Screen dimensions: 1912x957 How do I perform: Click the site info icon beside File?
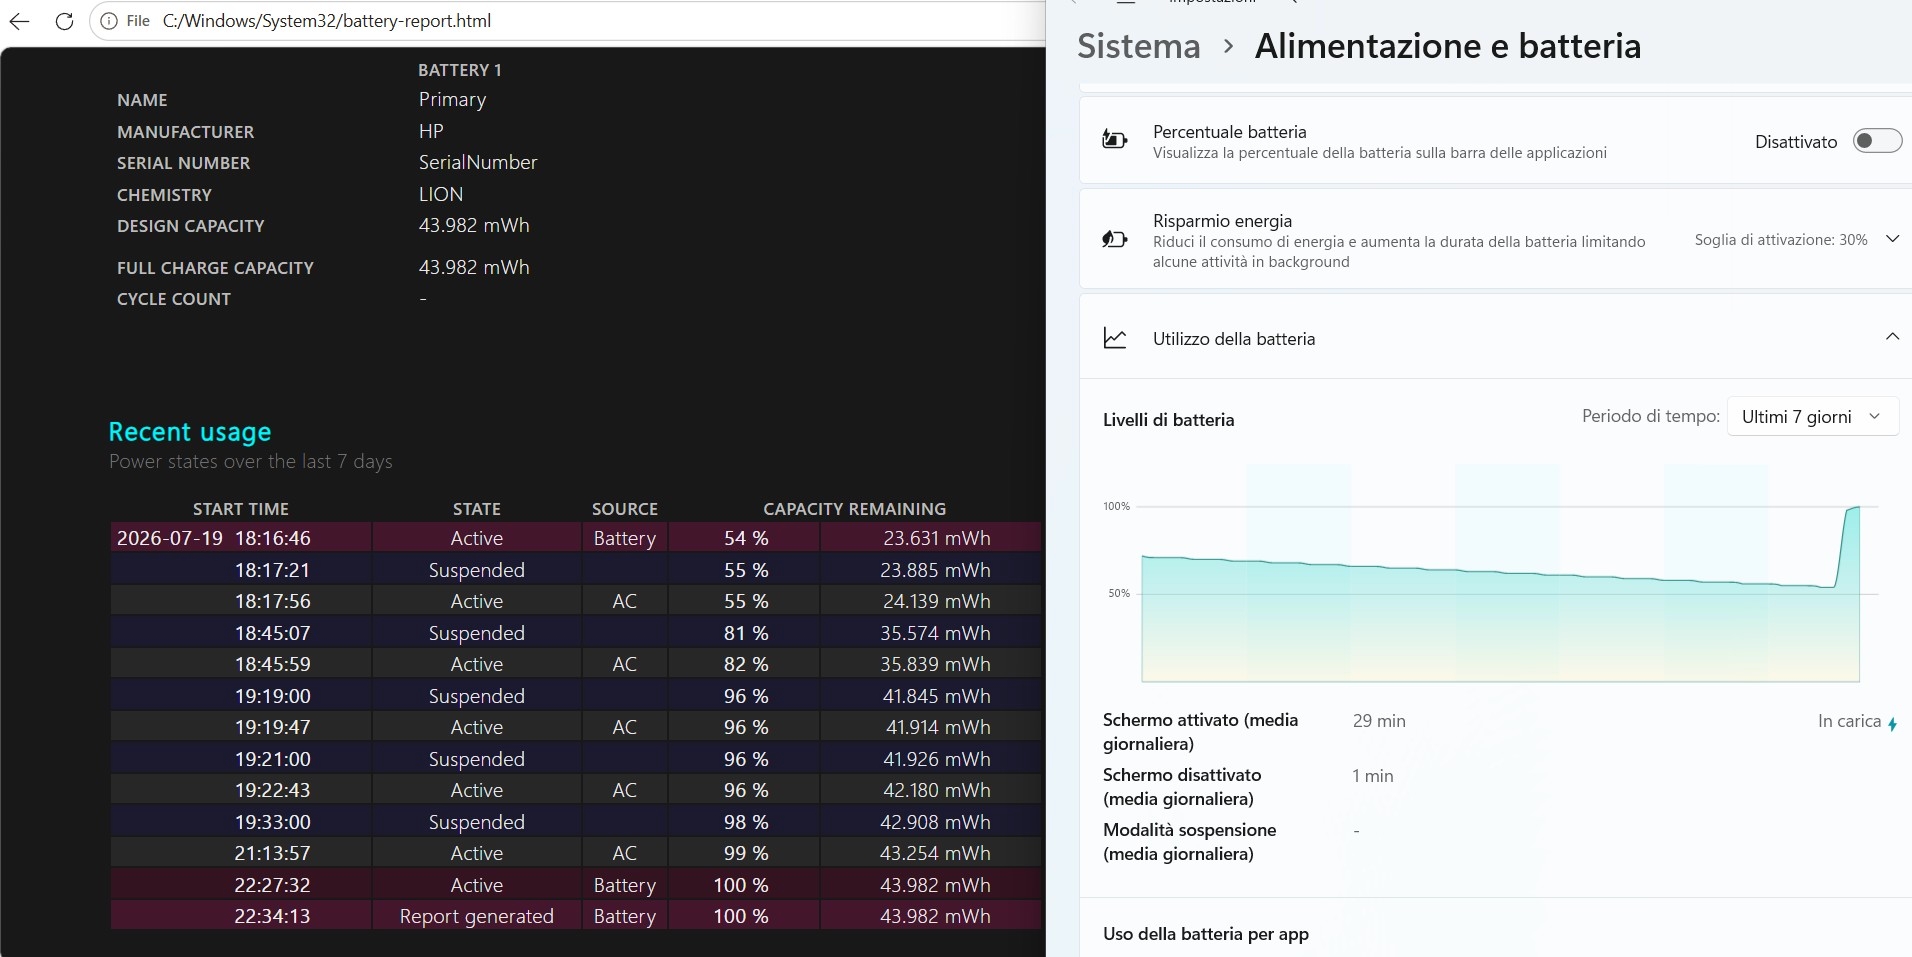point(109,21)
